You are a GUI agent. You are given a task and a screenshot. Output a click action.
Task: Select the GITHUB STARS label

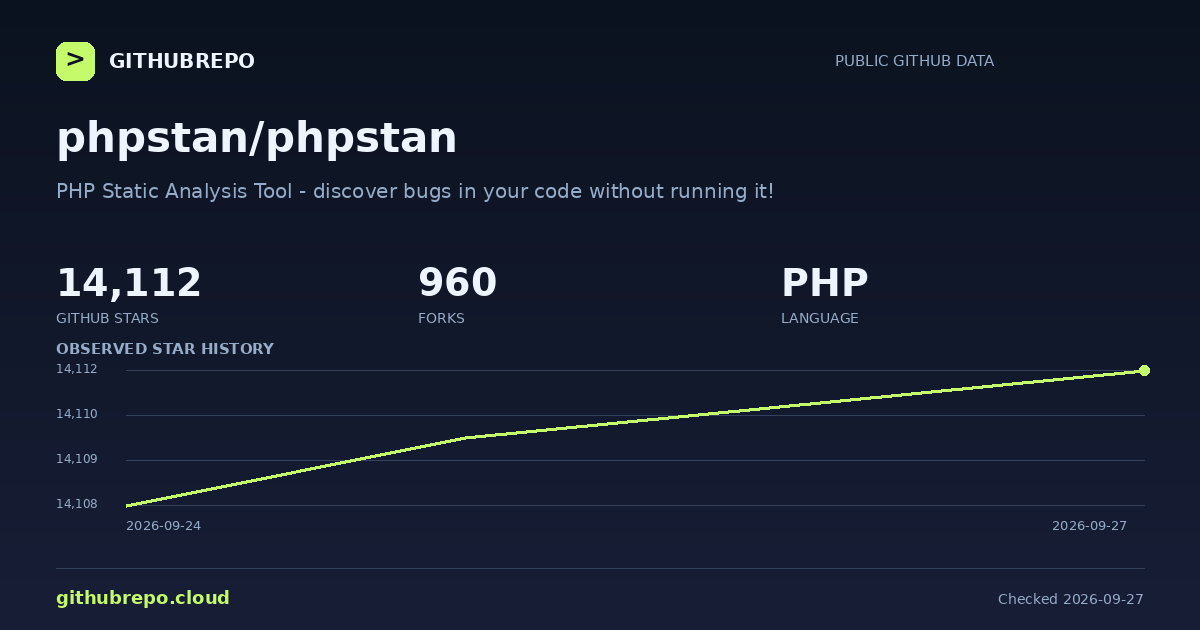tap(107, 318)
